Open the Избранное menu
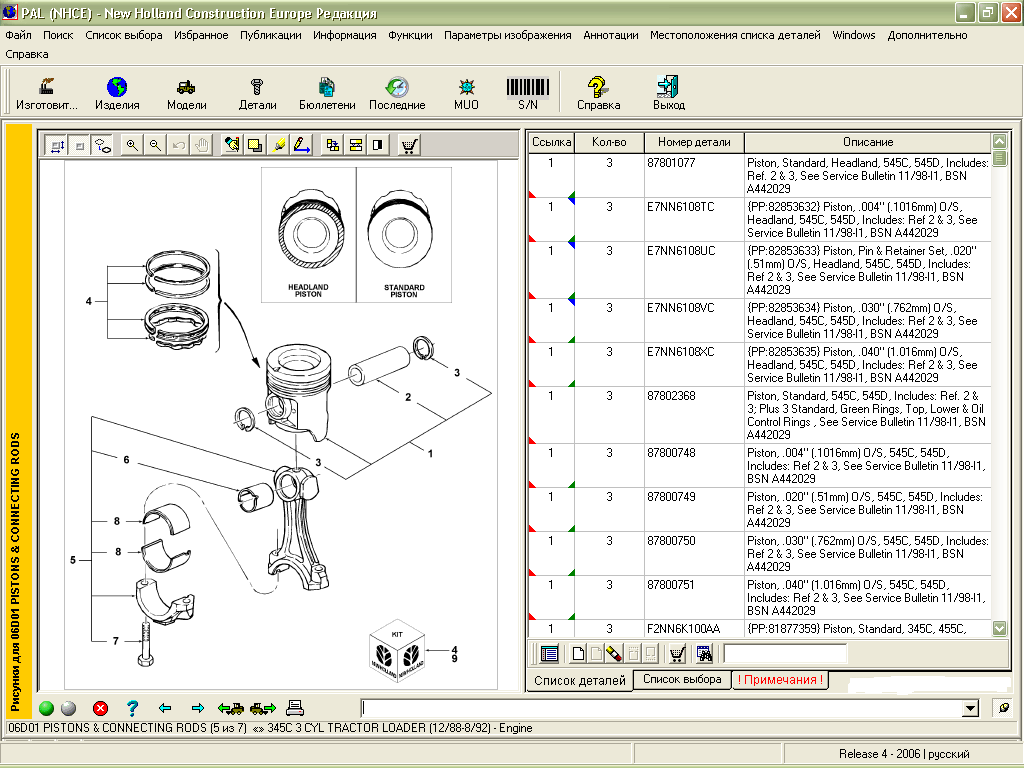The height and width of the screenshot is (768, 1024). [201, 35]
